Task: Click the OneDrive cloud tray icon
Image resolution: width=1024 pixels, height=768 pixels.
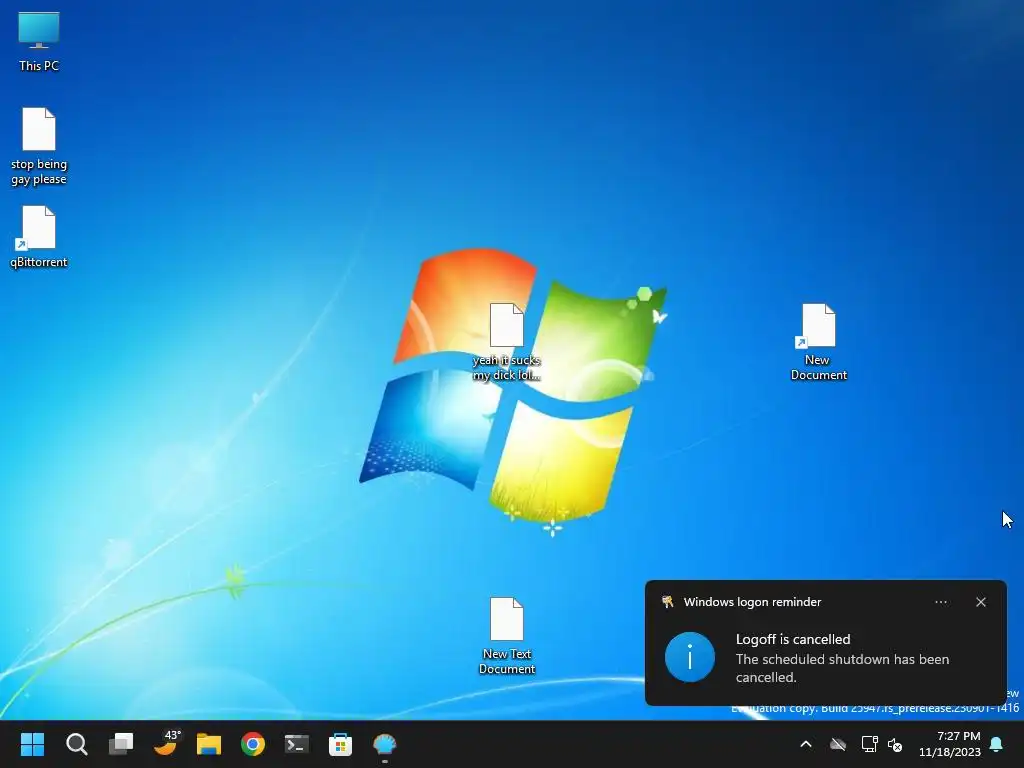Action: point(838,744)
